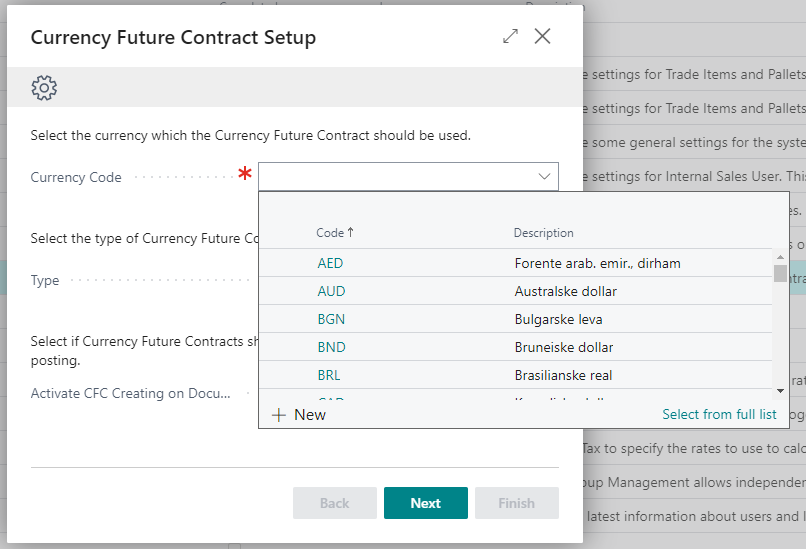This screenshot has height=549, width=806.
Task: Close the Currency Future Contract Setup dialog
Action: (542, 37)
